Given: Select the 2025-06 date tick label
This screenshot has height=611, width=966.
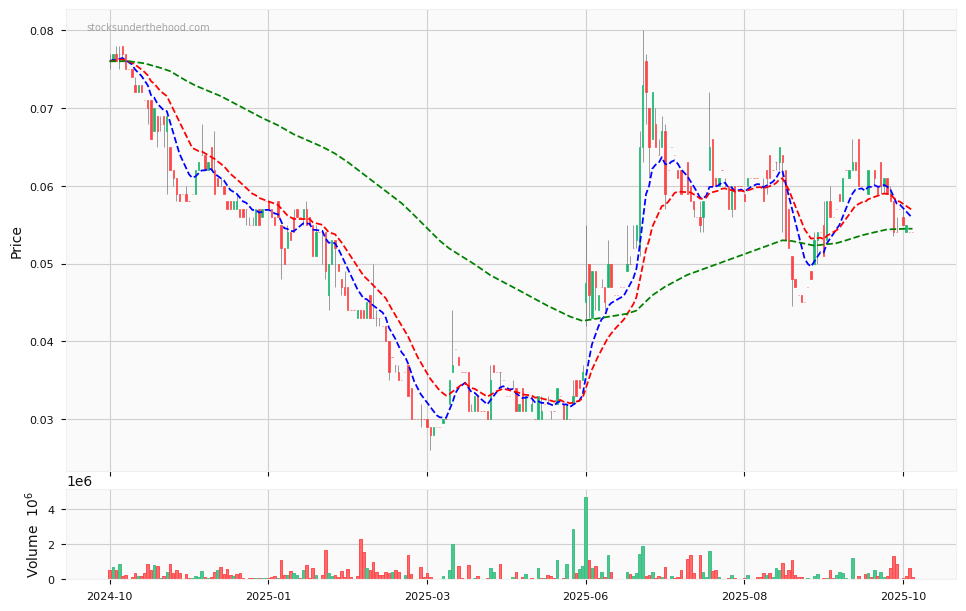Looking at the screenshot, I should [x=586, y=596].
